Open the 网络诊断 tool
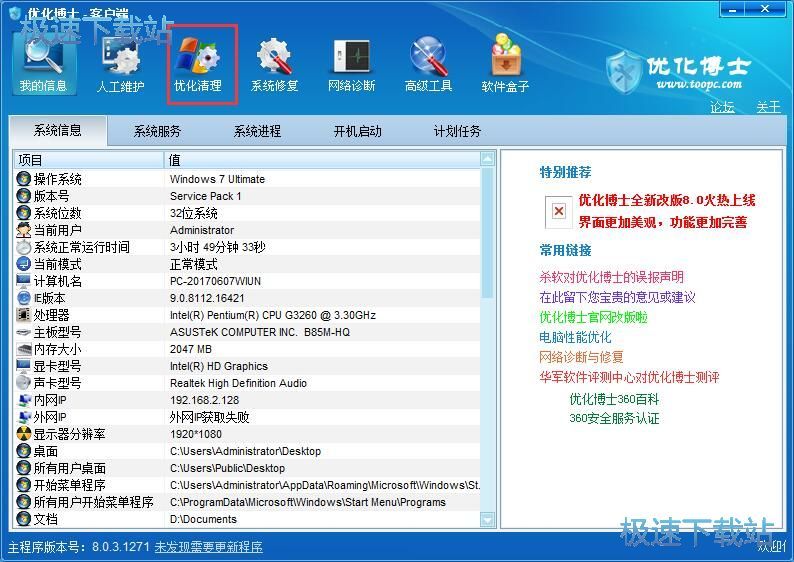 [351, 63]
